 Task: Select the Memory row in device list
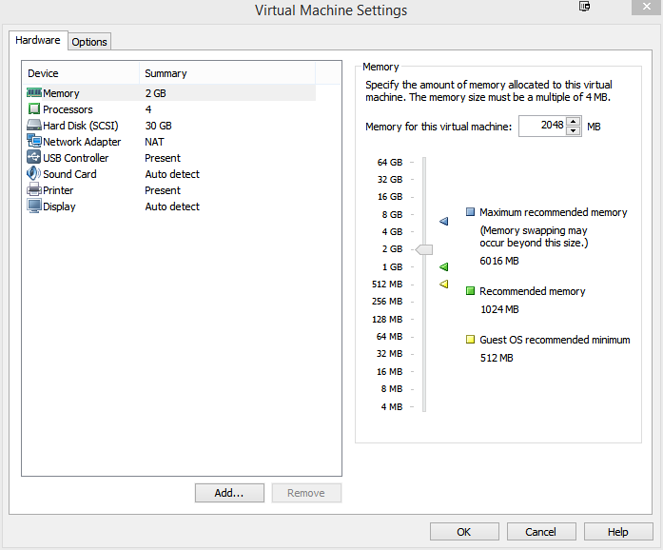[x=170, y=93]
